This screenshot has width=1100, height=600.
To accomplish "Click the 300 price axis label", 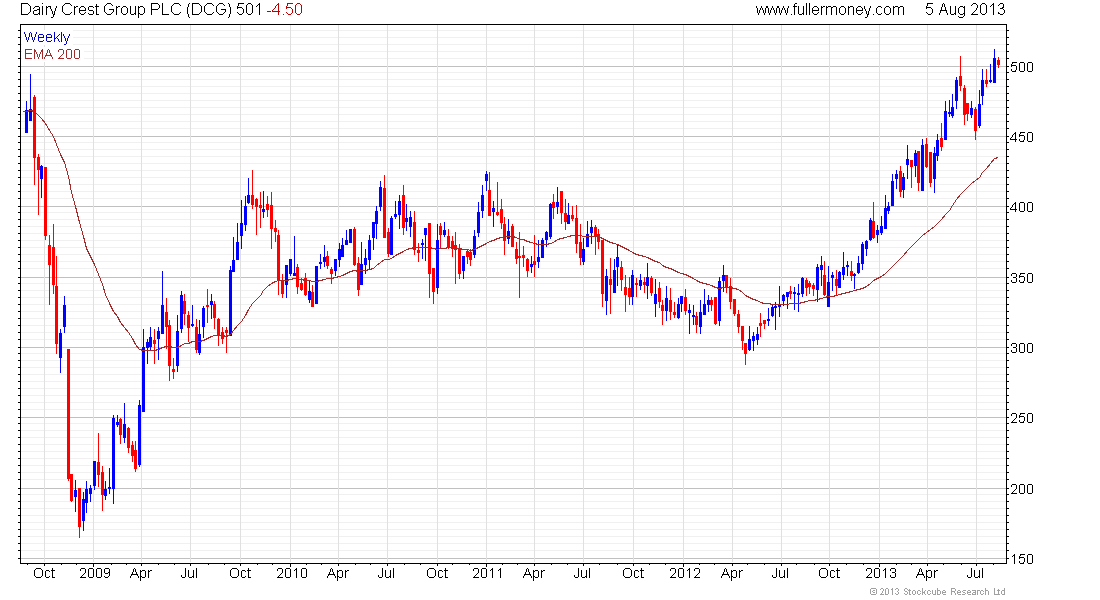I will click(x=1021, y=348).
